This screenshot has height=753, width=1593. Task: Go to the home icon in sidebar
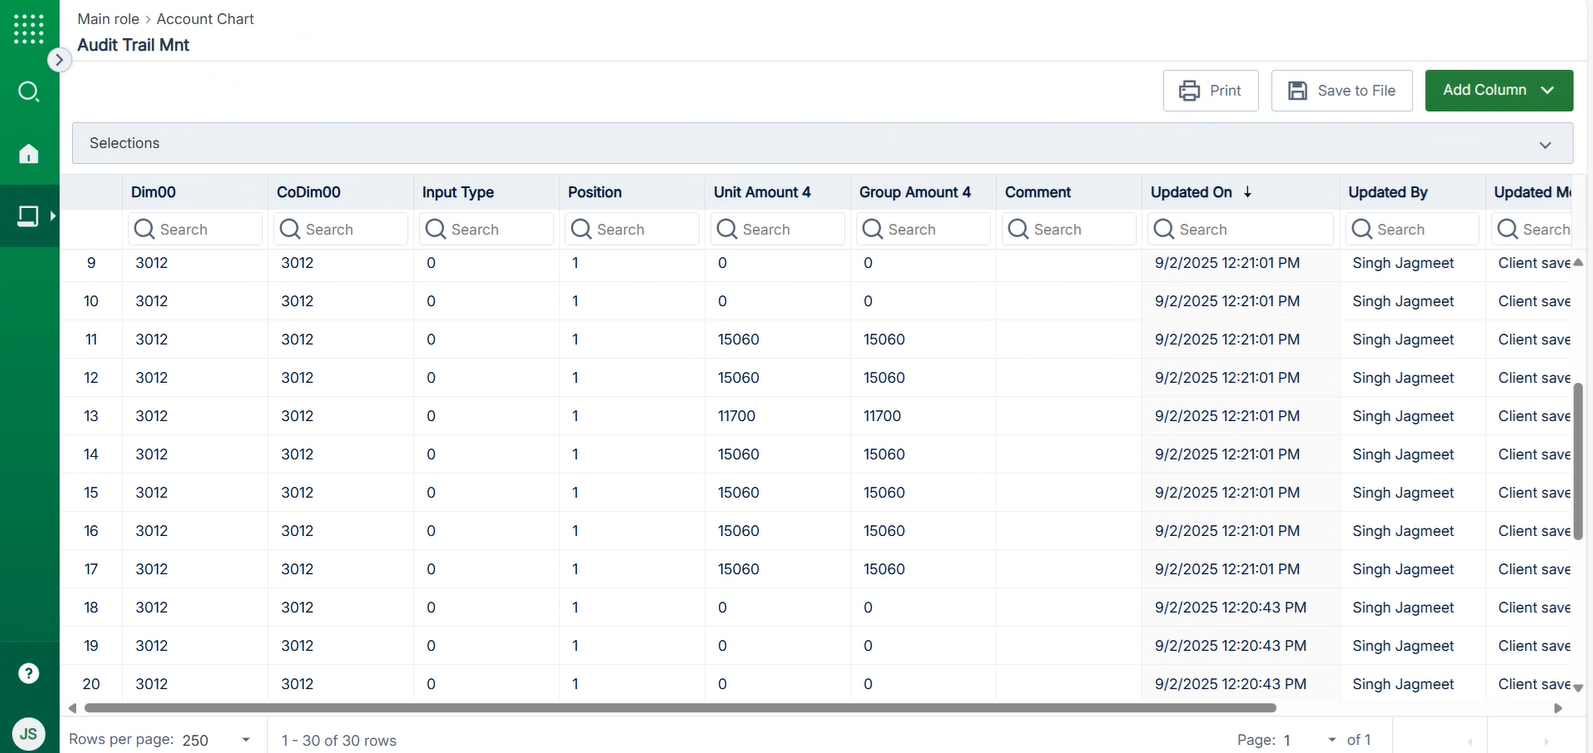point(29,154)
